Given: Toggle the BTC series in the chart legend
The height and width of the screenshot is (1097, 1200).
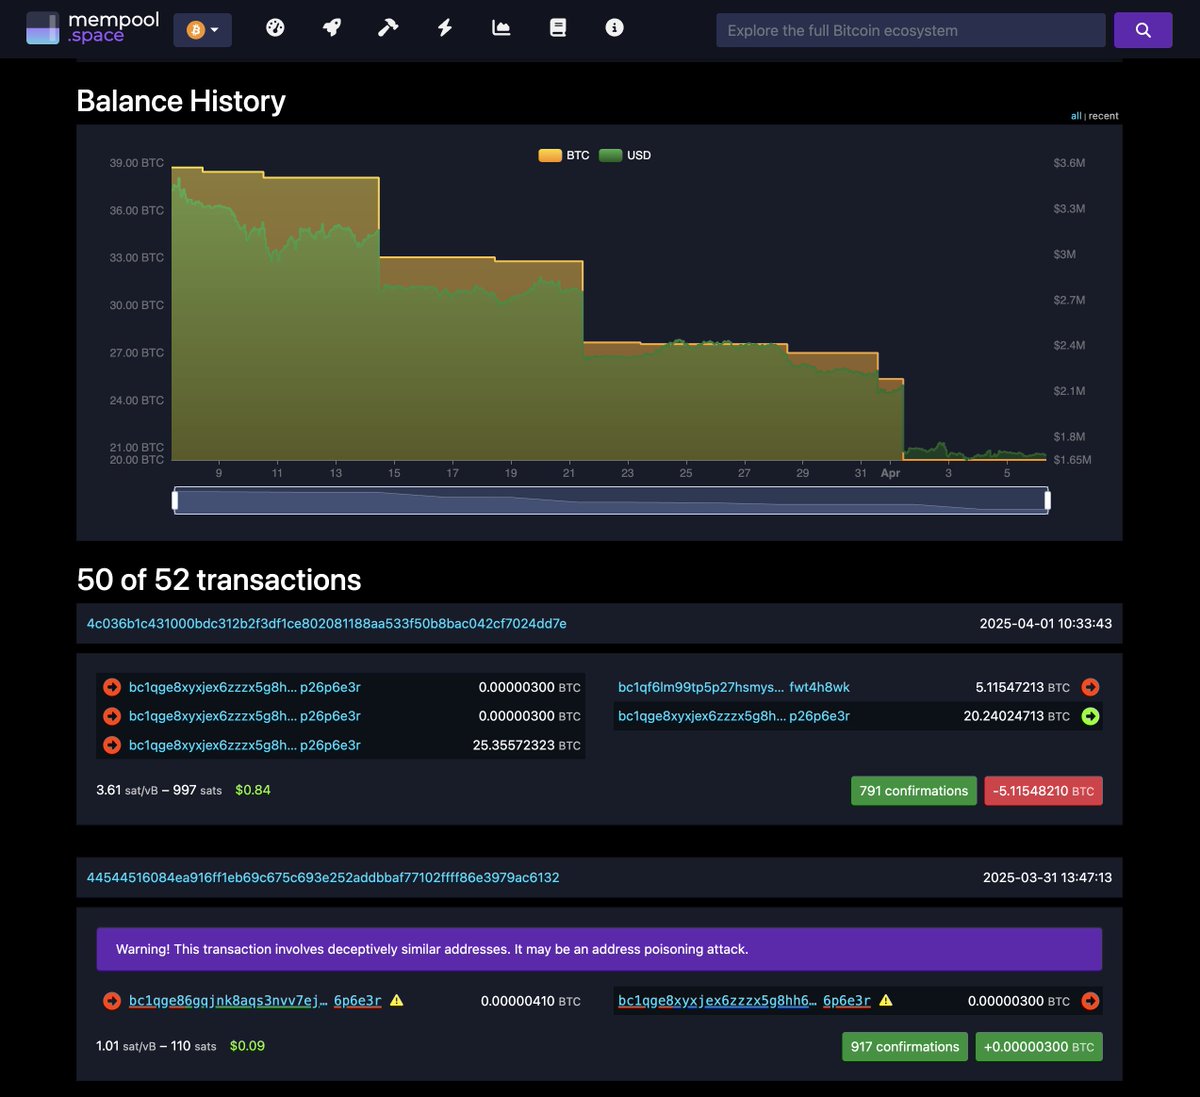Looking at the screenshot, I should pyautogui.click(x=563, y=155).
